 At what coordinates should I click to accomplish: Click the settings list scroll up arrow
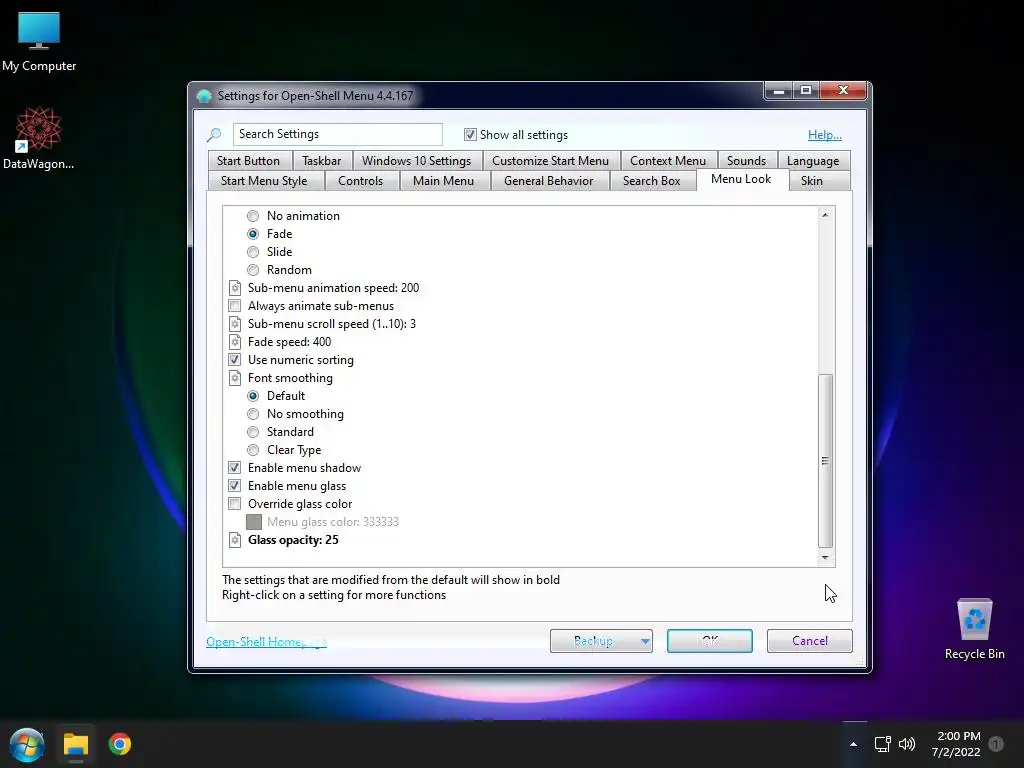coord(825,215)
